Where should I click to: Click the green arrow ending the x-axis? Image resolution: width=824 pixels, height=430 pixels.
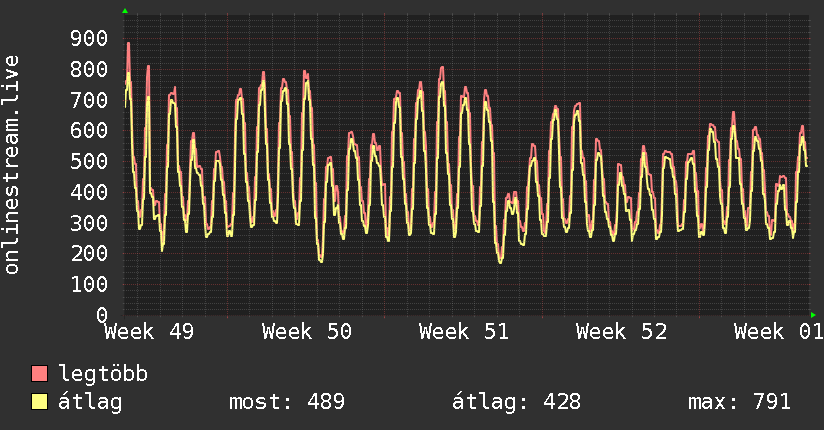click(x=813, y=315)
